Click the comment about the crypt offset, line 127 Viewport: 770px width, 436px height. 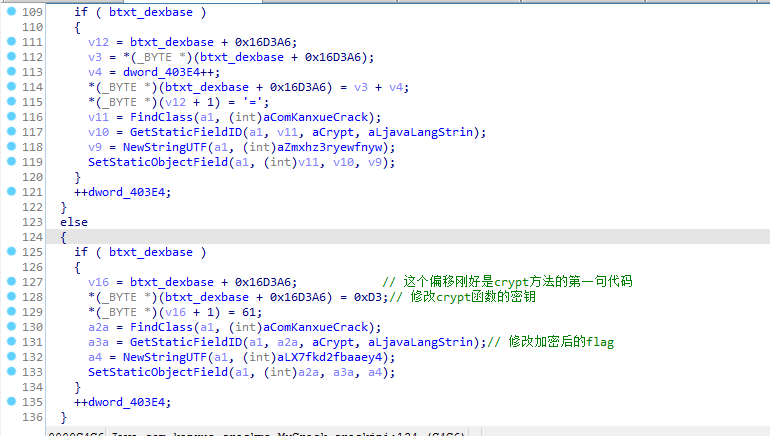(x=507, y=281)
